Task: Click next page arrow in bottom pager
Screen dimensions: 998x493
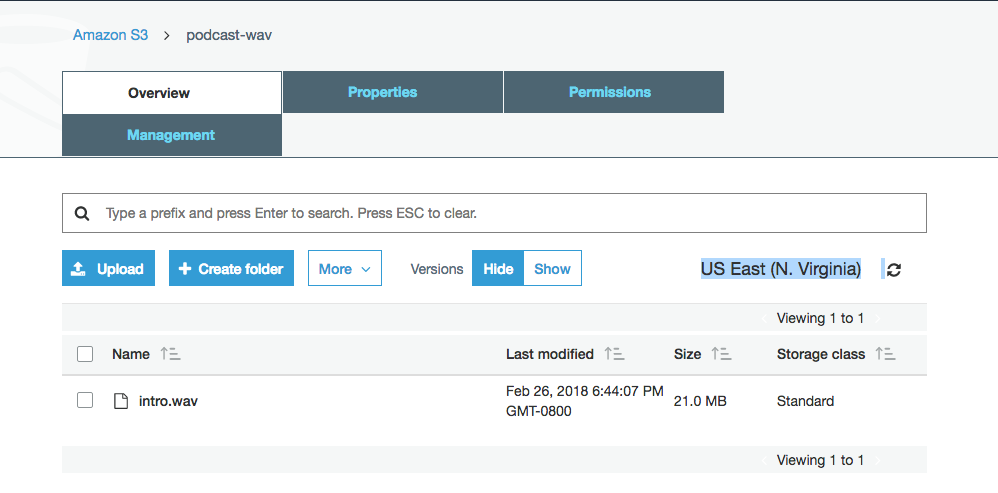Action: 878,461
